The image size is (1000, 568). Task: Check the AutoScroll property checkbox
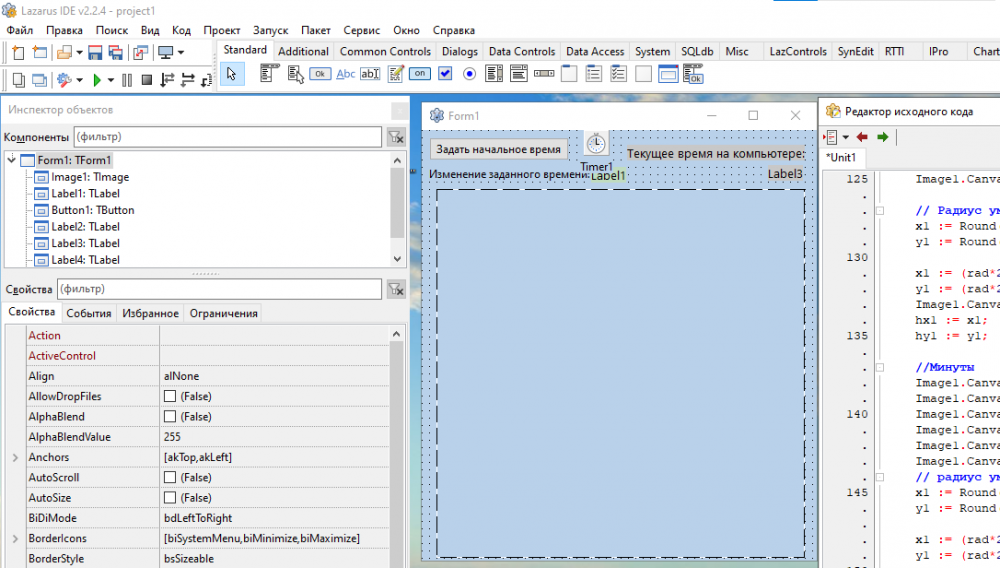click(x=170, y=478)
